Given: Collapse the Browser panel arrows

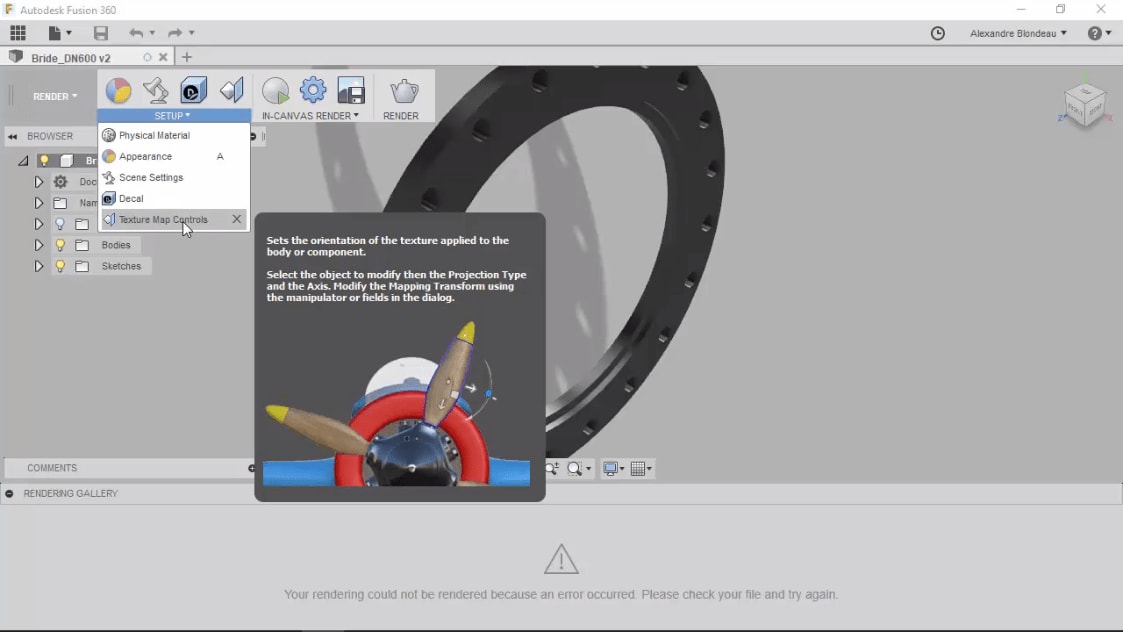Looking at the screenshot, I should tap(12, 136).
